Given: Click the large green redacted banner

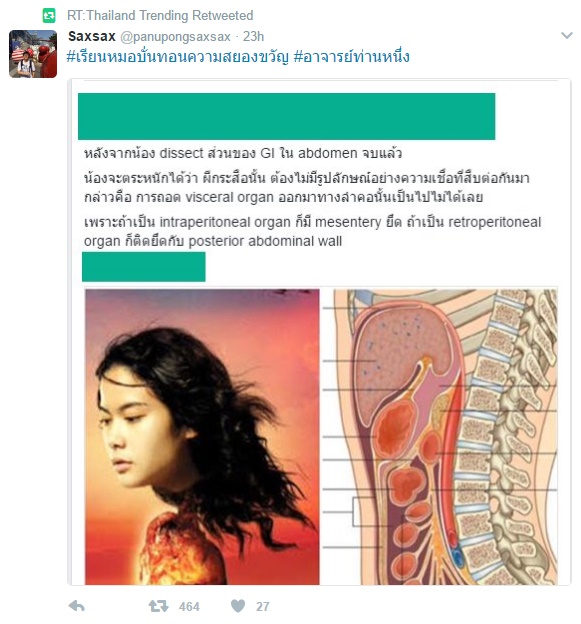Looking at the screenshot, I should pyautogui.click(x=287, y=116).
